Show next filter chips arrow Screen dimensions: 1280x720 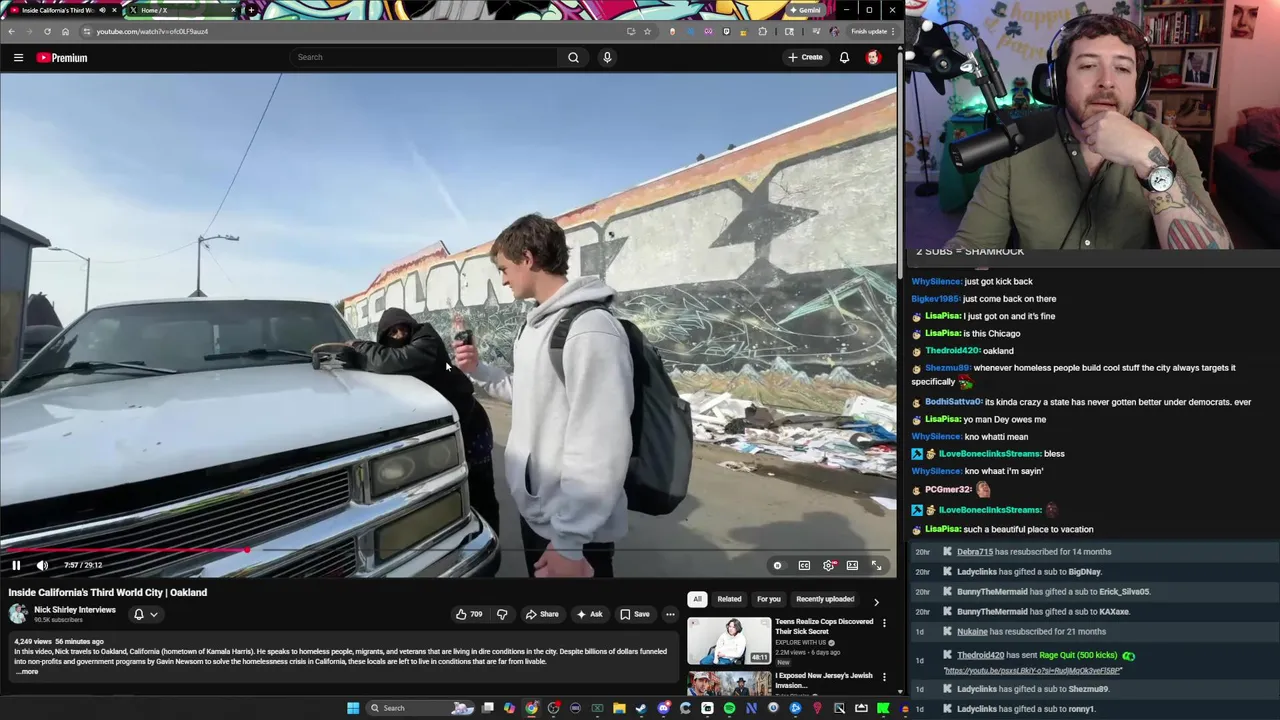click(x=876, y=601)
